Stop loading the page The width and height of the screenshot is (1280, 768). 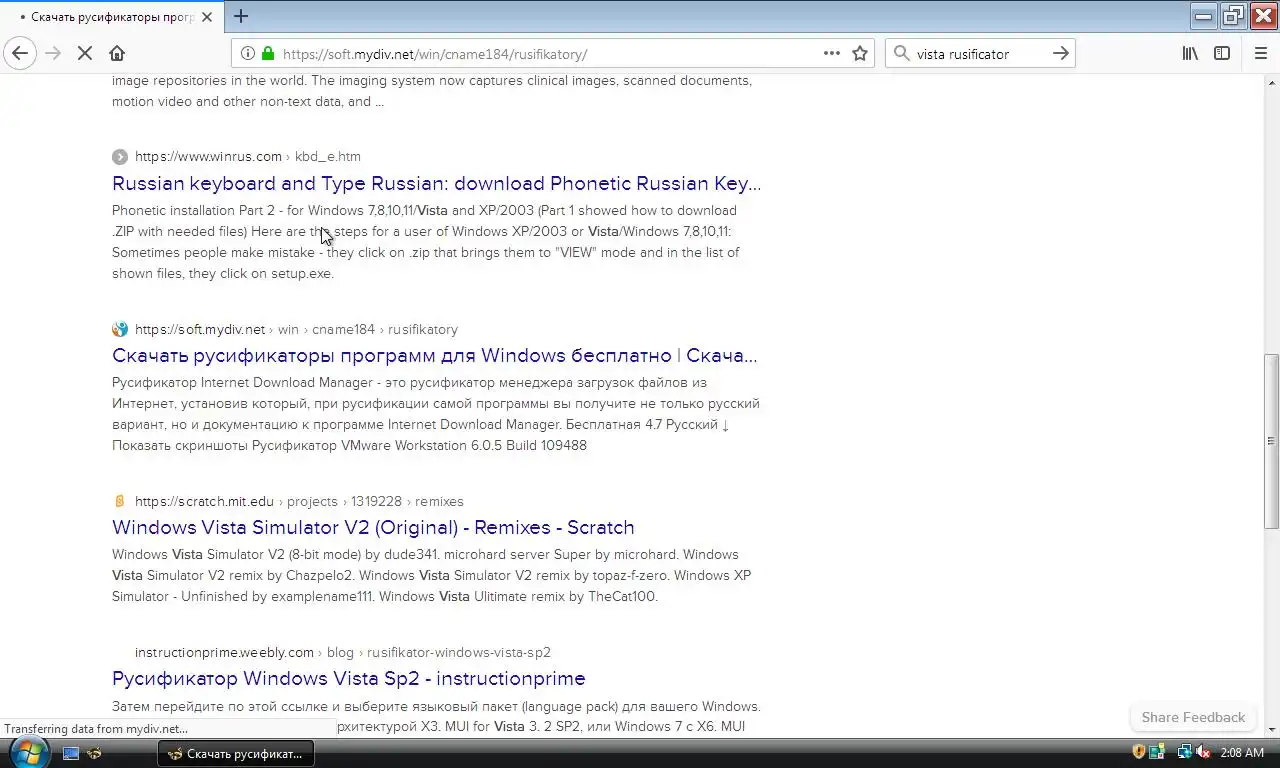click(85, 54)
